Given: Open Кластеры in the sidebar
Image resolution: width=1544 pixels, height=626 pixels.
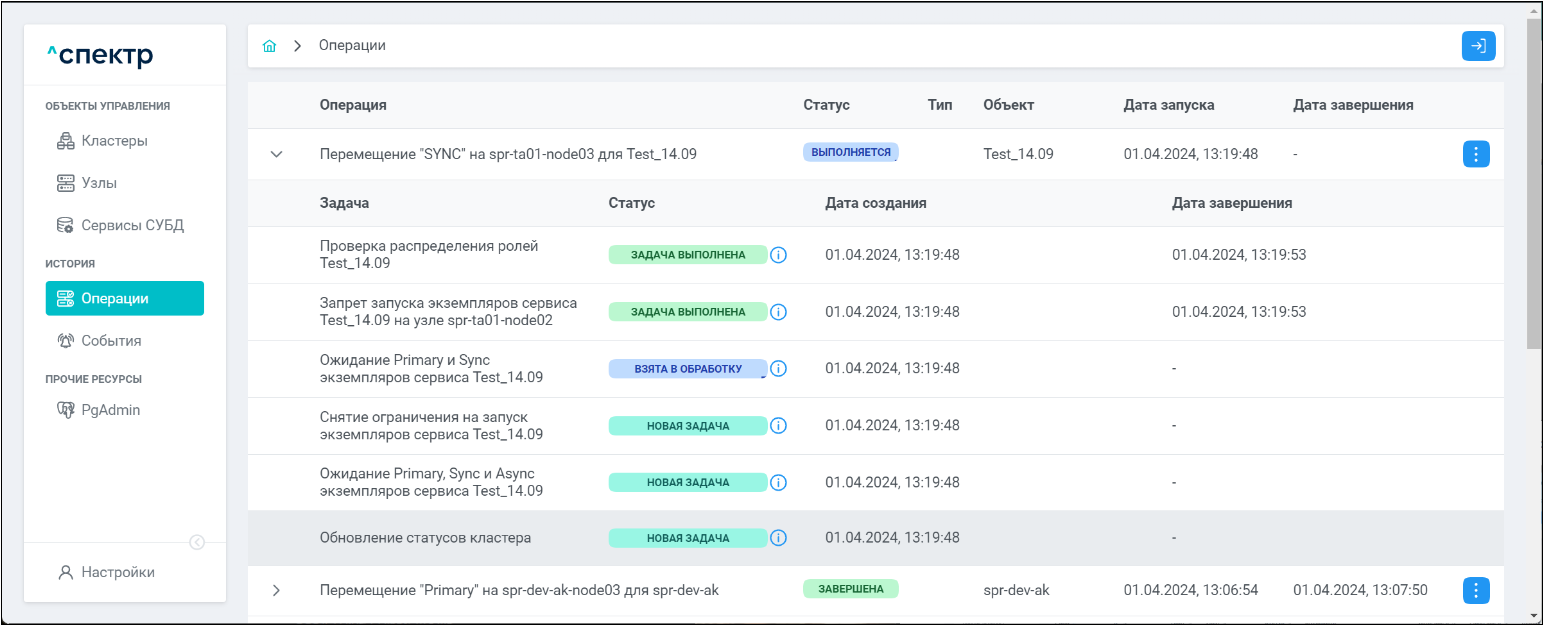Looking at the screenshot, I should click(x=114, y=141).
